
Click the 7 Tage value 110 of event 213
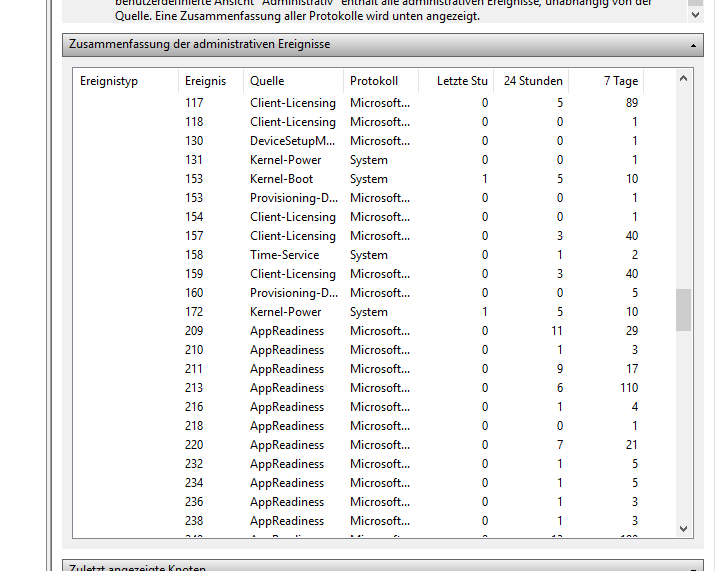[629, 388]
